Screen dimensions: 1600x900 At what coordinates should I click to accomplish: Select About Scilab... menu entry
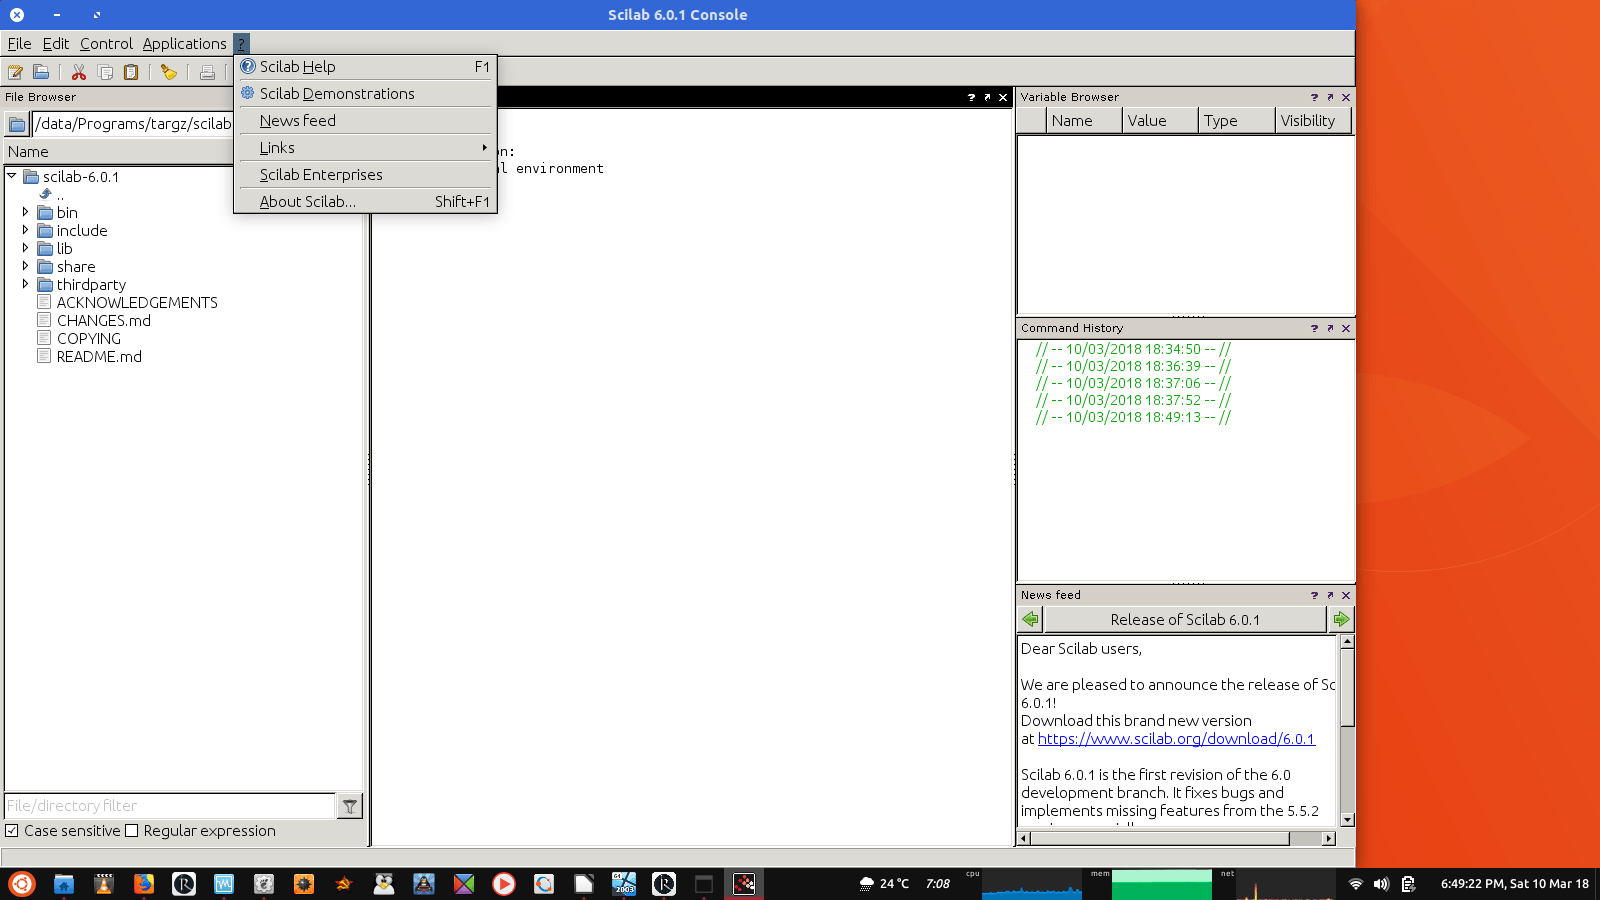coord(365,202)
